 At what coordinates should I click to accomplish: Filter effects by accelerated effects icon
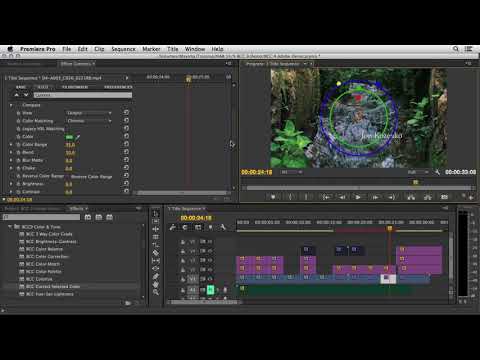(x=88, y=217)
